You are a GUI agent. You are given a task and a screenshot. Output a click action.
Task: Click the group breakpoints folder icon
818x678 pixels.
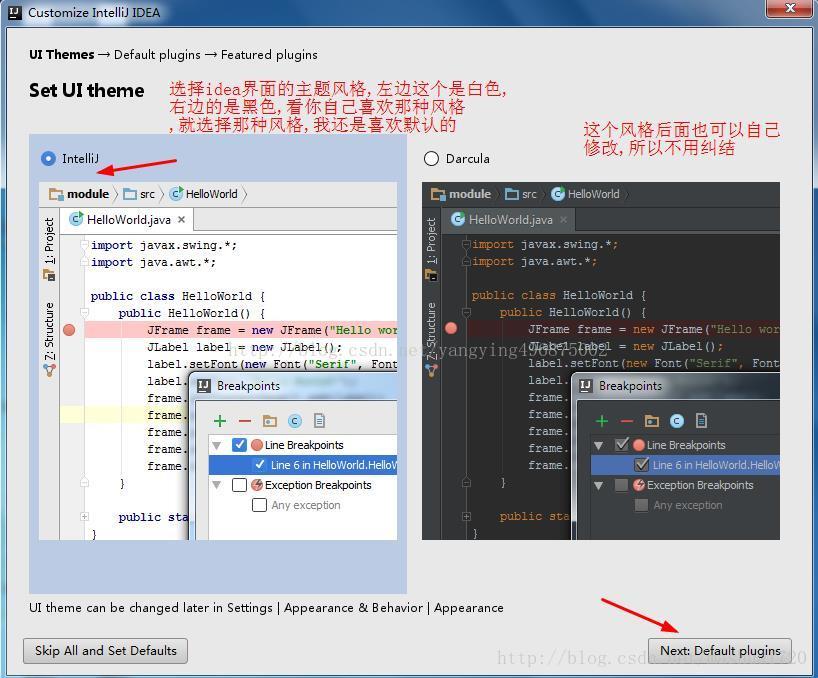pos(269,421)
